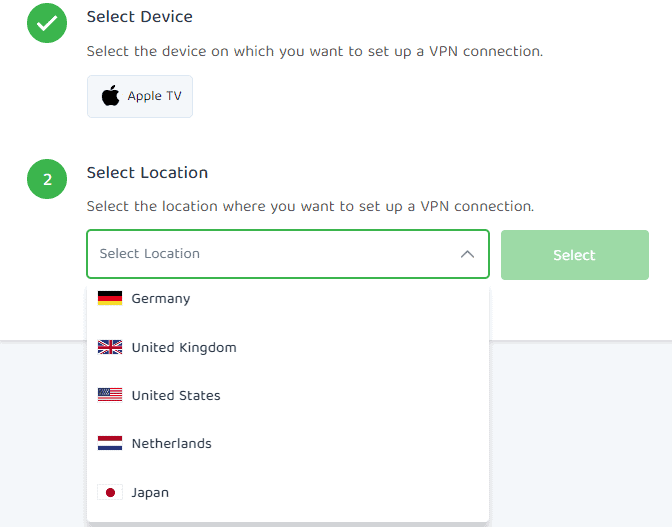Pick United States as VPN location
The height and width of the screenshot is (527, 672).
pos(176,395)
